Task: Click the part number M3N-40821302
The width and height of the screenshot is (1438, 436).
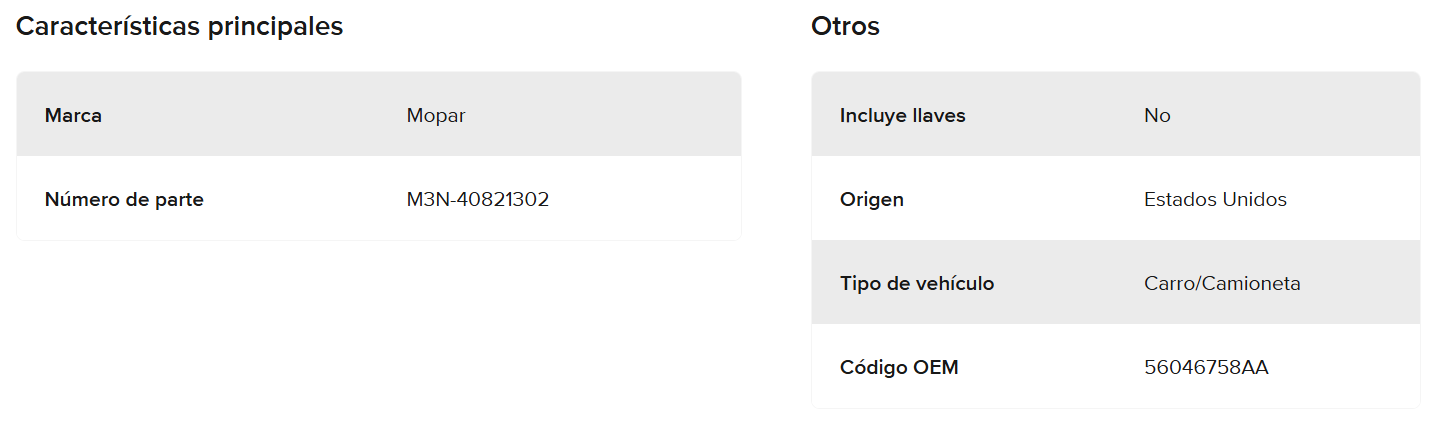Action: (478, 200)
